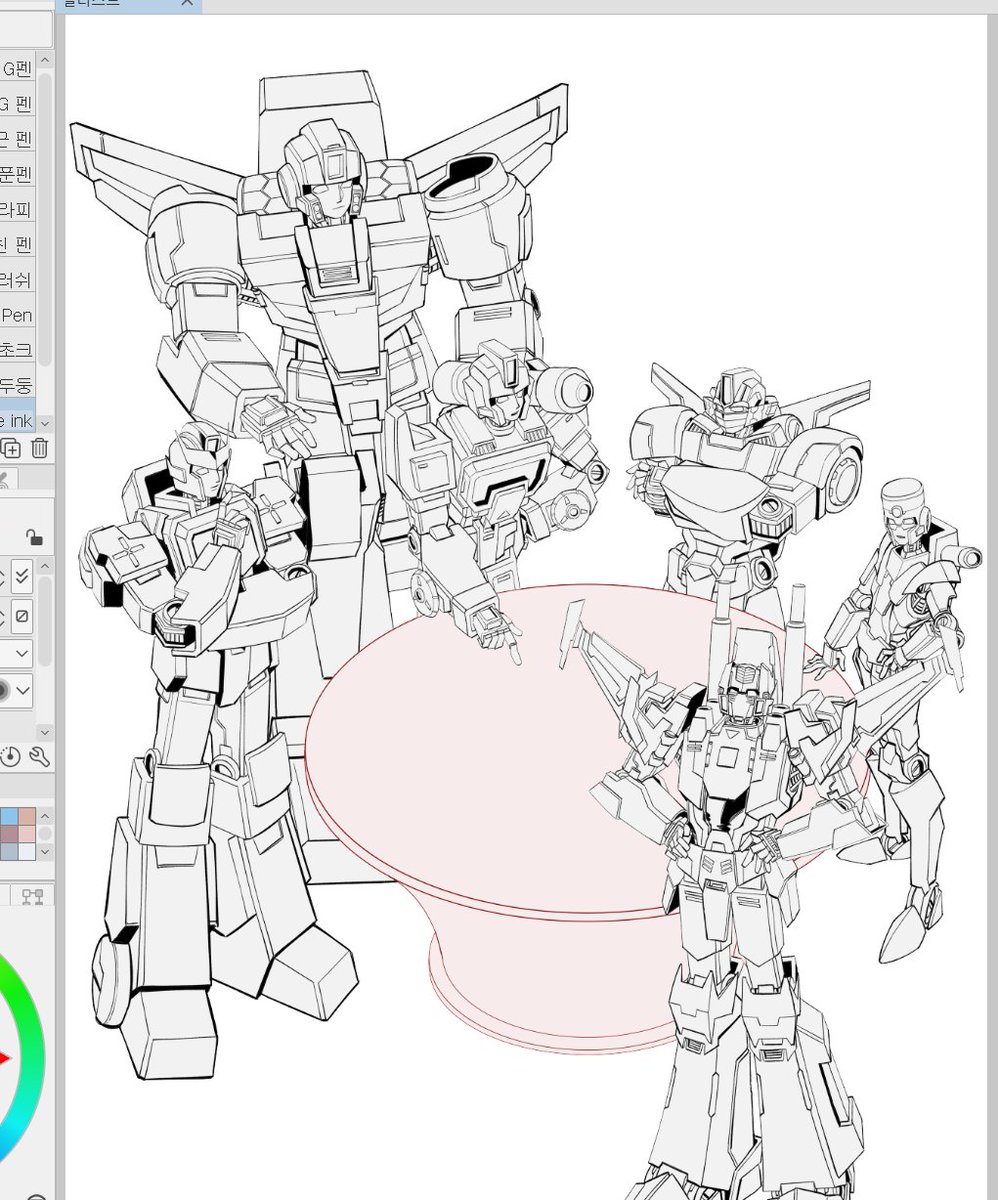Toggle the unlocked padlock icon
Image resolution: width=998 pixels, height=1200 pixels.
pyautogui.click(x=35, y=537)
